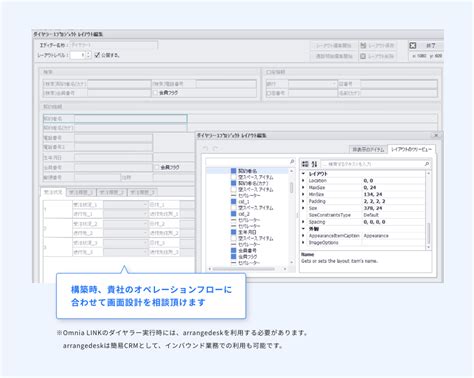Viewport: 474px width, 378px height.
Task: Select 会員番号 label in the layout tree
Action: click(x=247, y=250)
